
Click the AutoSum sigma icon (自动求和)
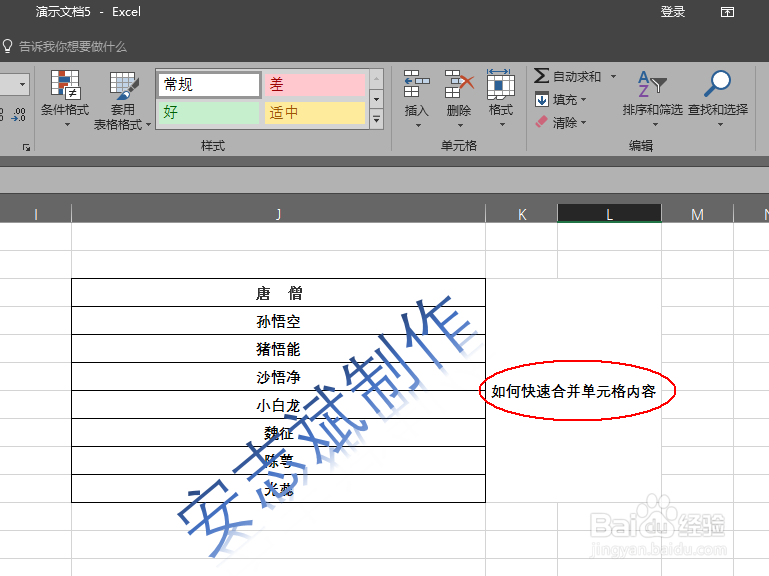[541, 76]
